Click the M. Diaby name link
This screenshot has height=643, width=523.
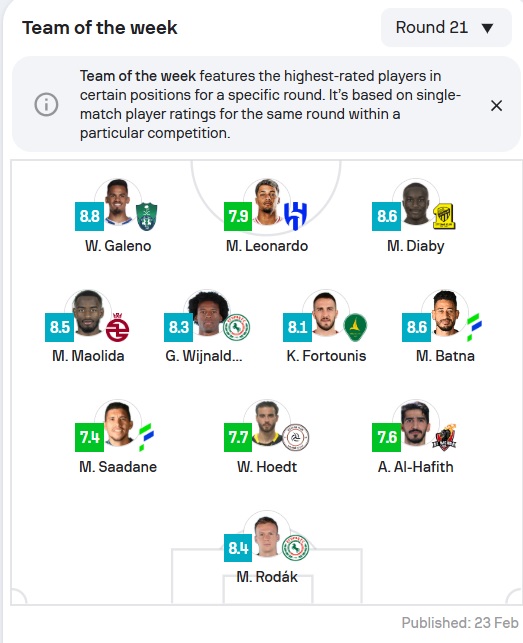(416, 246)
